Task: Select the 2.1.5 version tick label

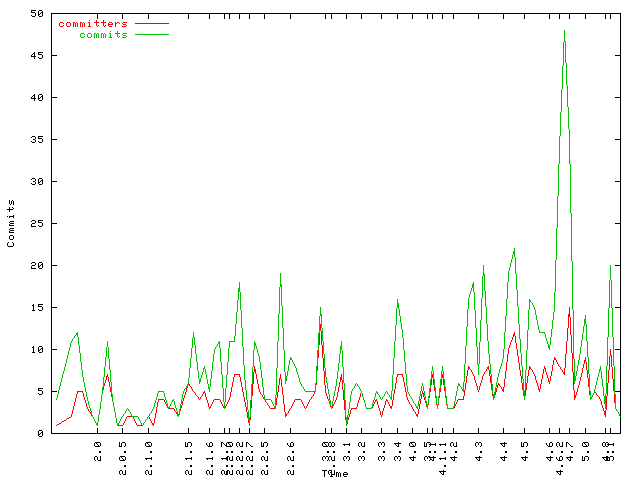Action: click(x=189, y=455)
